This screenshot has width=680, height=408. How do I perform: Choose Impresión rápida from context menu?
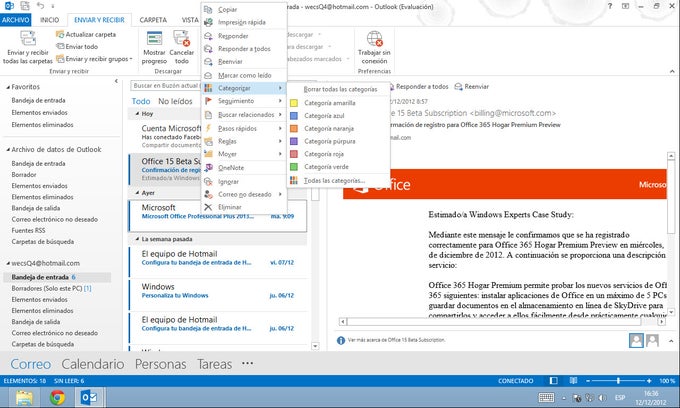click(x=244, y=22)
